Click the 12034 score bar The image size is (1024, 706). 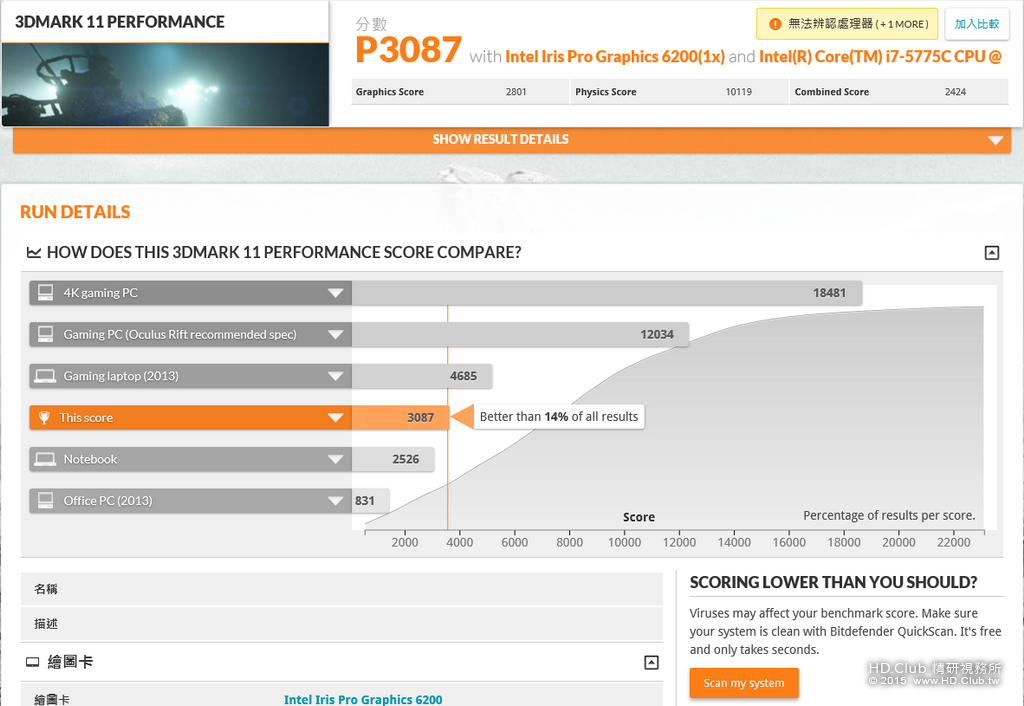click(x=520, y=335)
